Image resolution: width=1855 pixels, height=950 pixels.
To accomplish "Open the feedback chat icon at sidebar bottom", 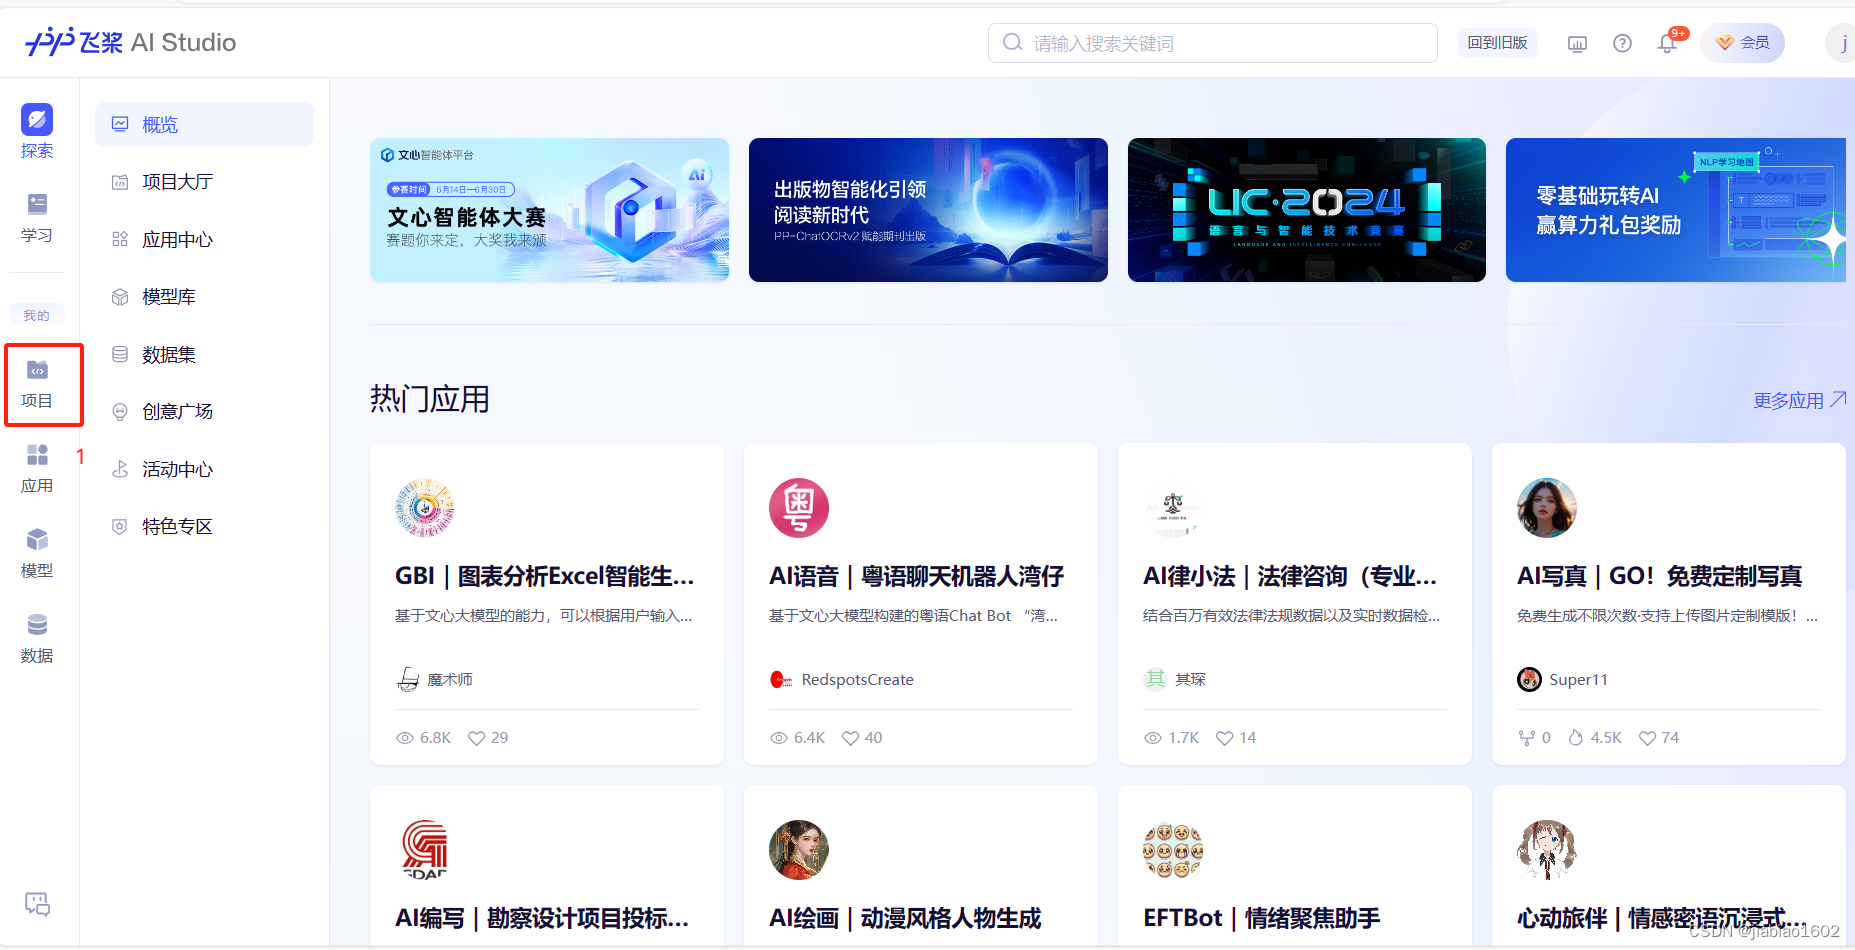I will tap(37, 904).
